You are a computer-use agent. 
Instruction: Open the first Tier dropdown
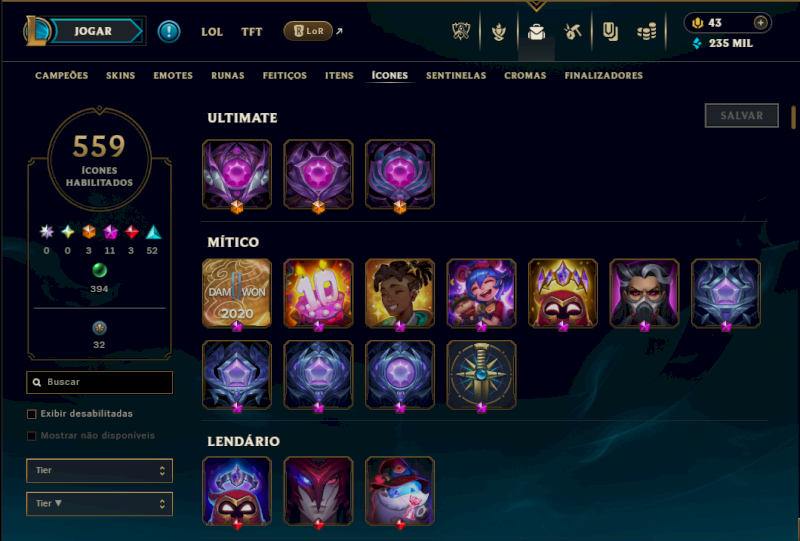99,471
